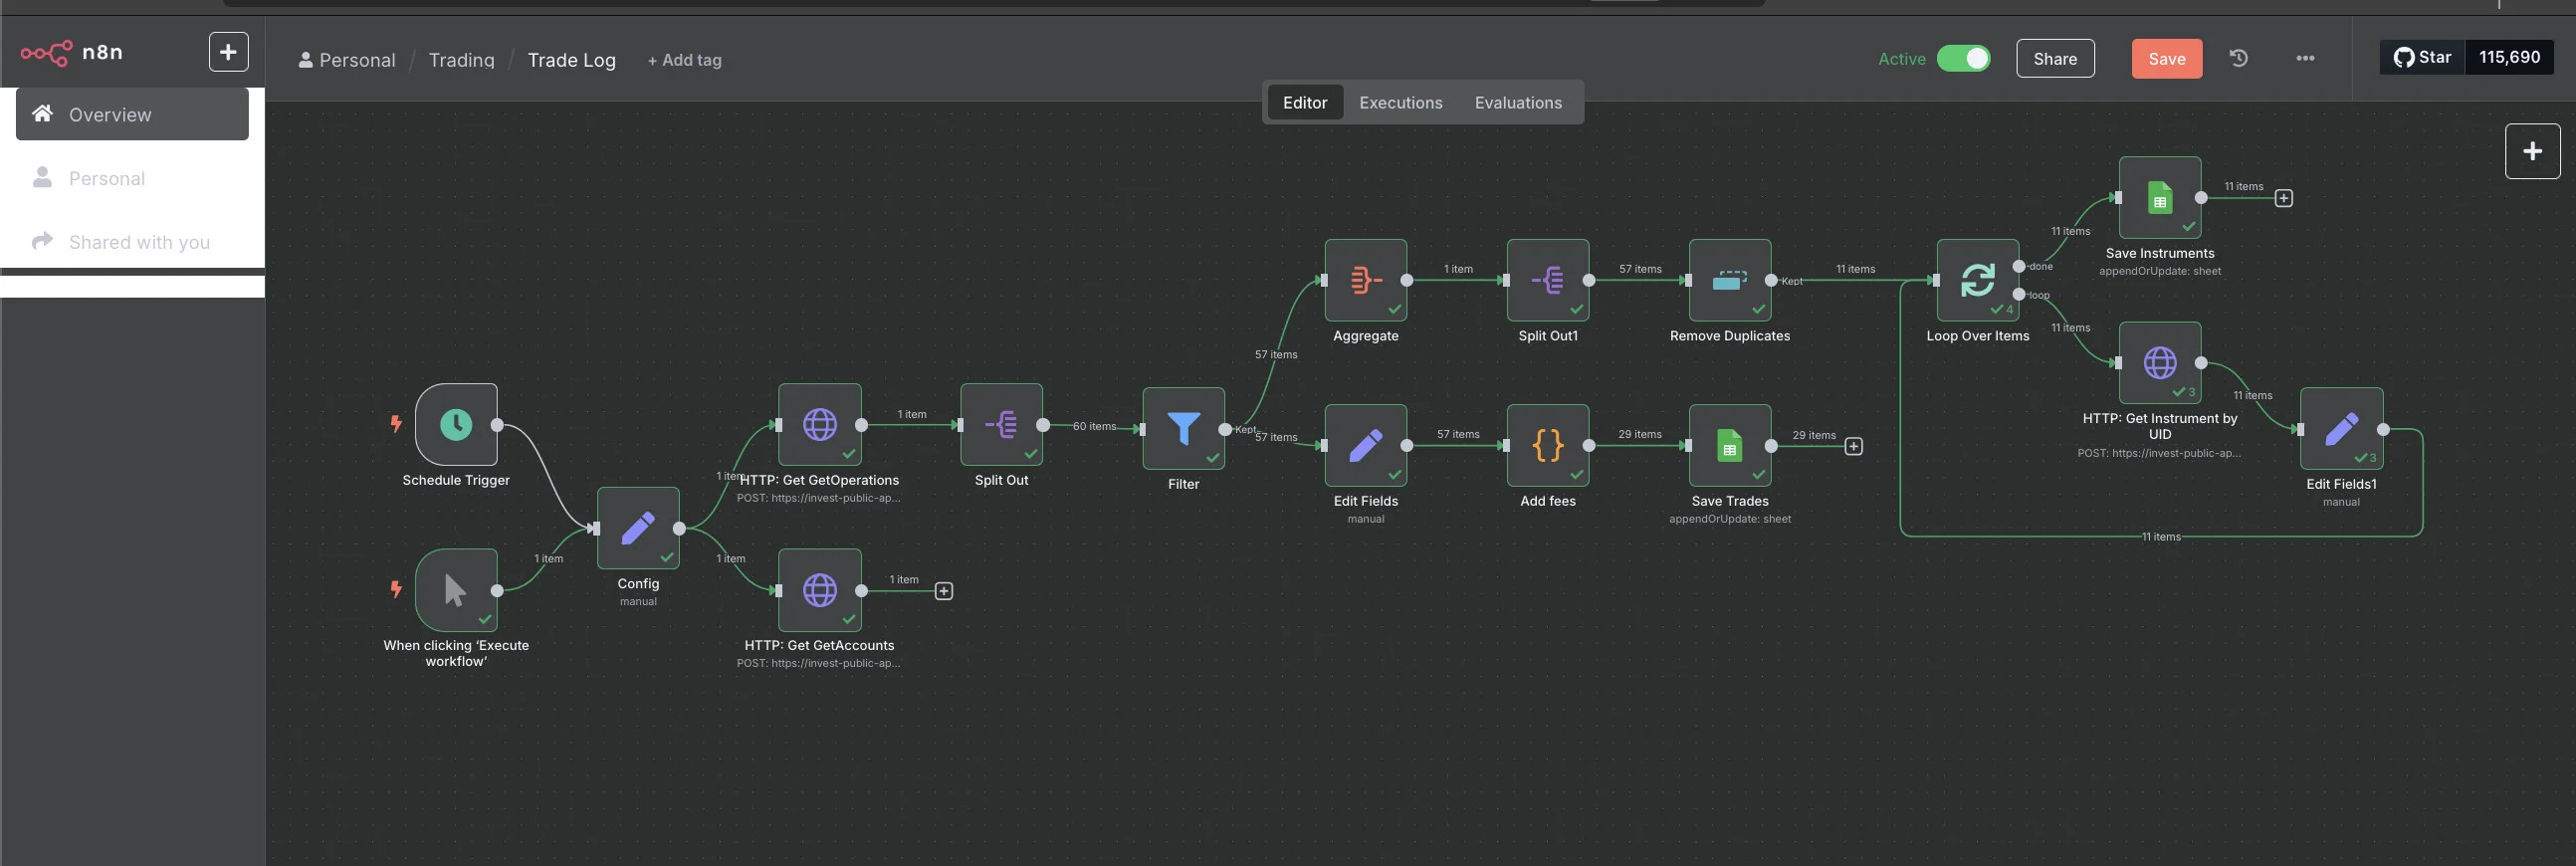Open the Add fees code node
Image resolution: width=2576 pixels, height=866 pixels.
pyautogui.click(x=1548, y=445)
